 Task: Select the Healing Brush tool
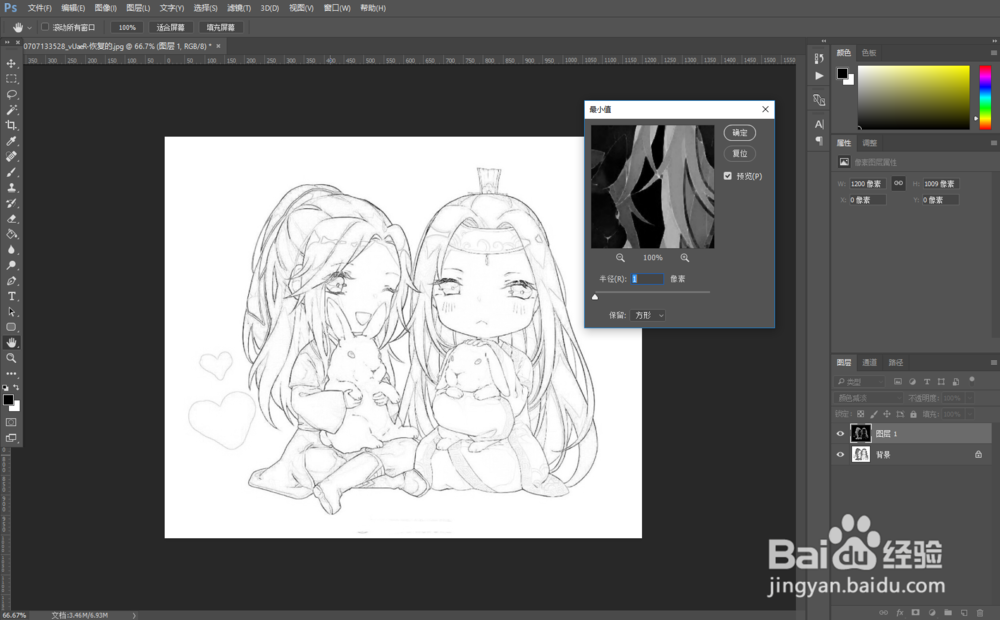[x=11, y=156]
